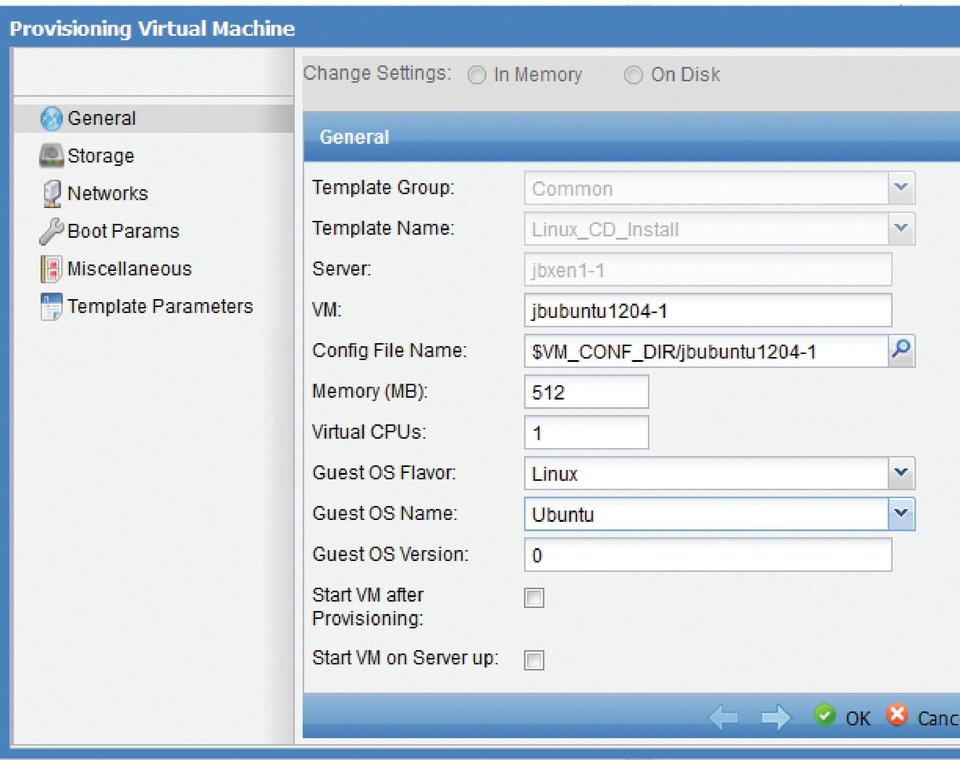Confirm provisioning with OK button
The image size is (960, 760).
[x=845, y=717]
